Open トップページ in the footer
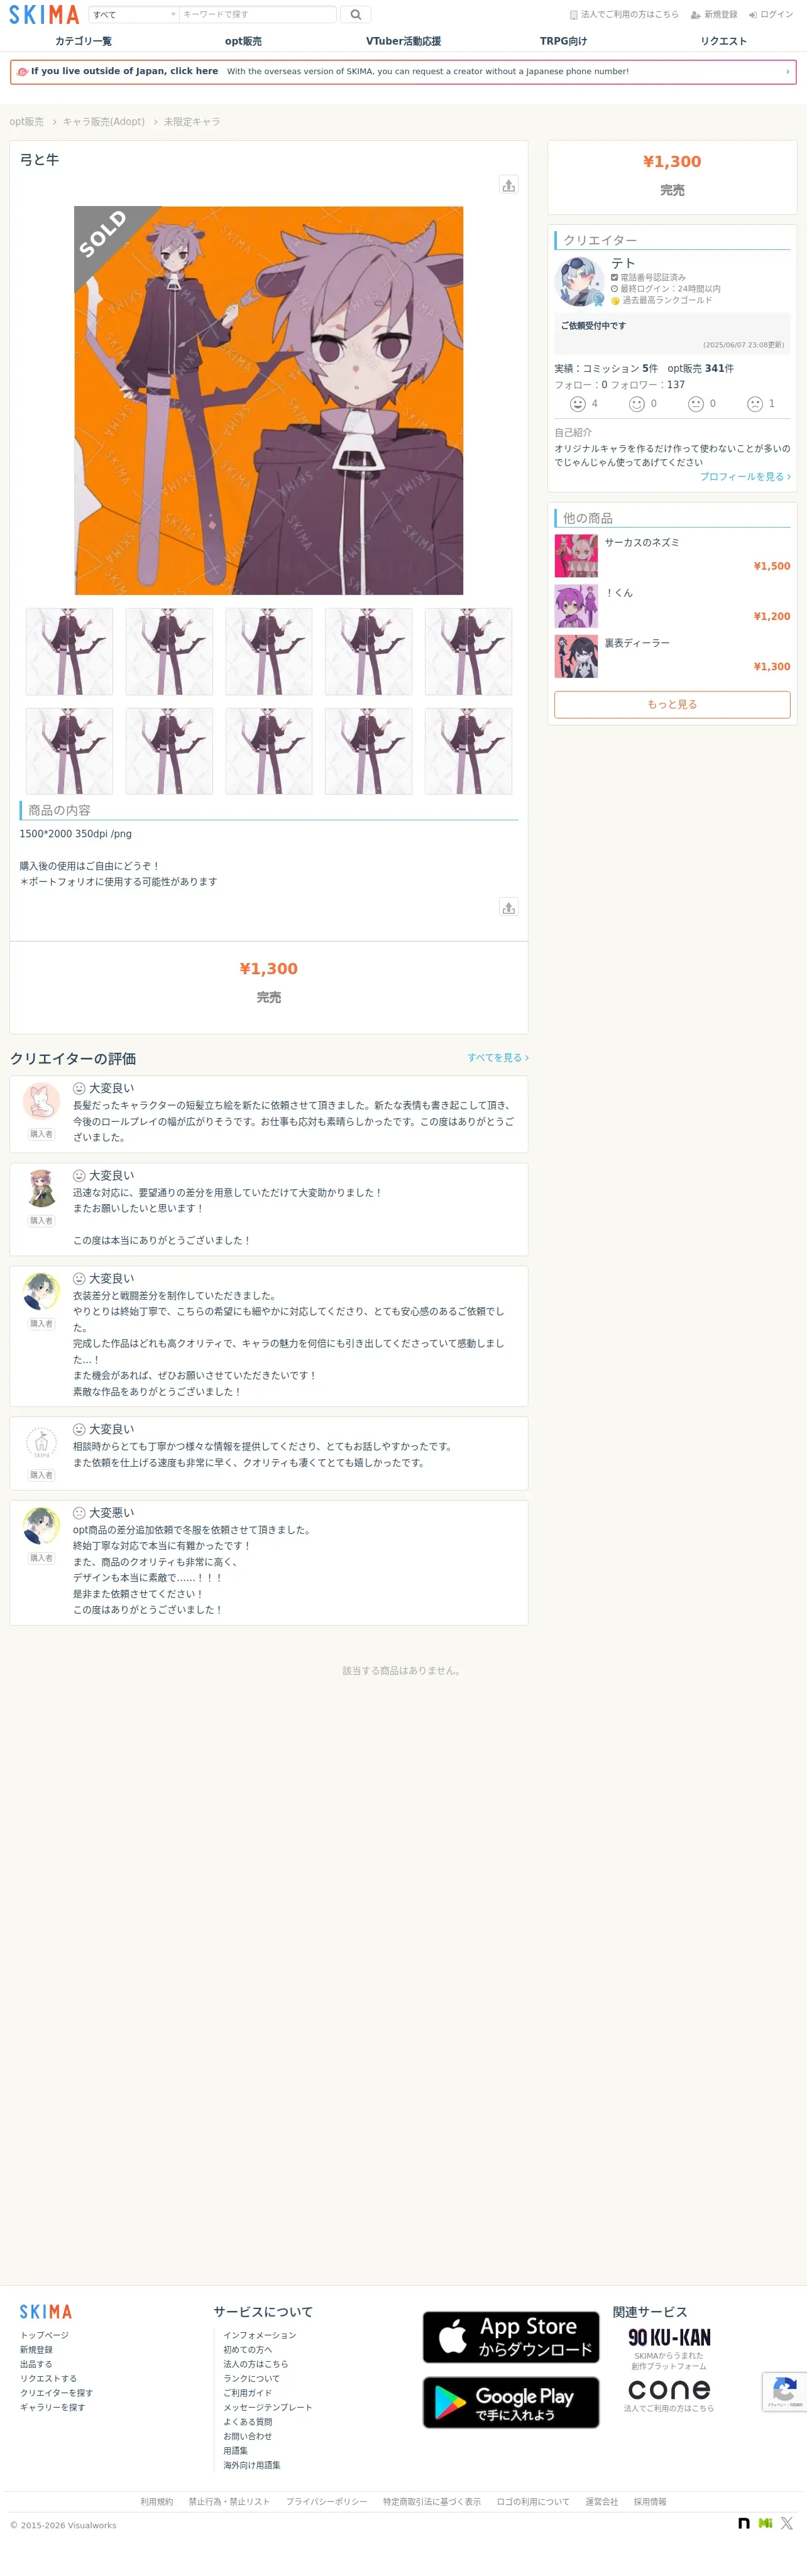The height and width of the screenshot is (2576, 807). pyautogui.click(x=45, y=2335)
